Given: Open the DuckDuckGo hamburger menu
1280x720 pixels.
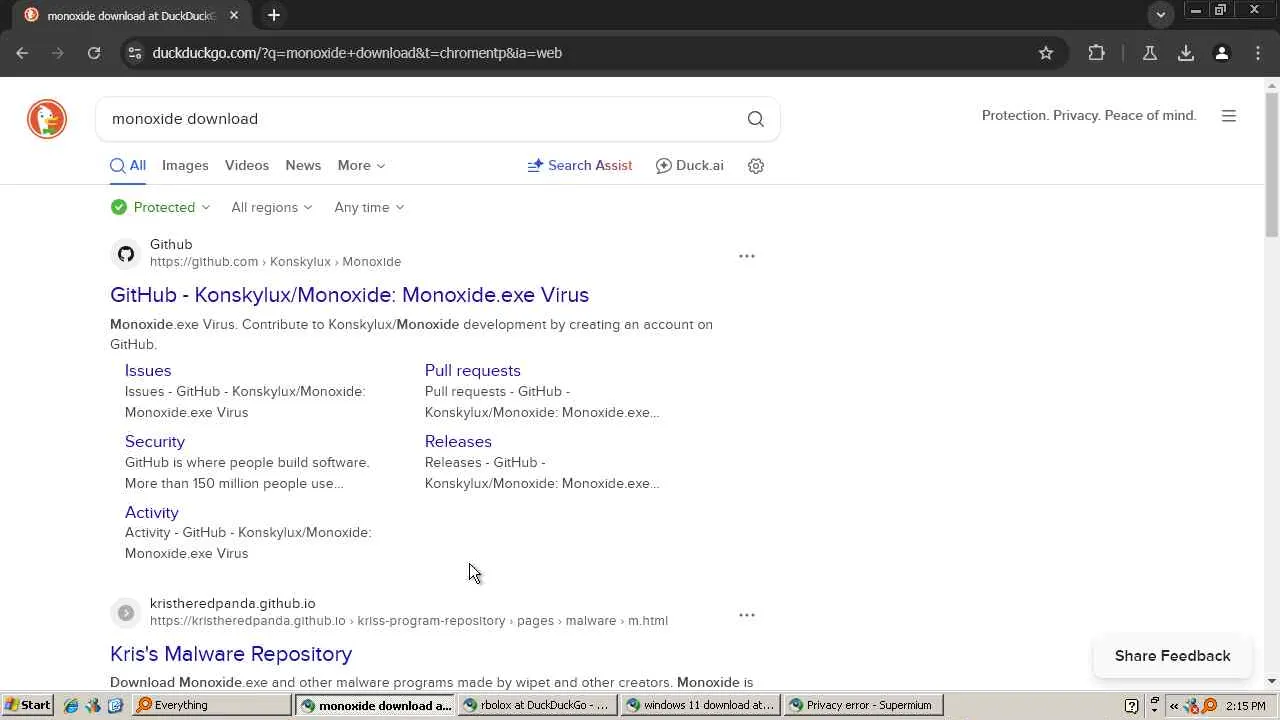Looking at the screenshot, I should point(1229,116).
